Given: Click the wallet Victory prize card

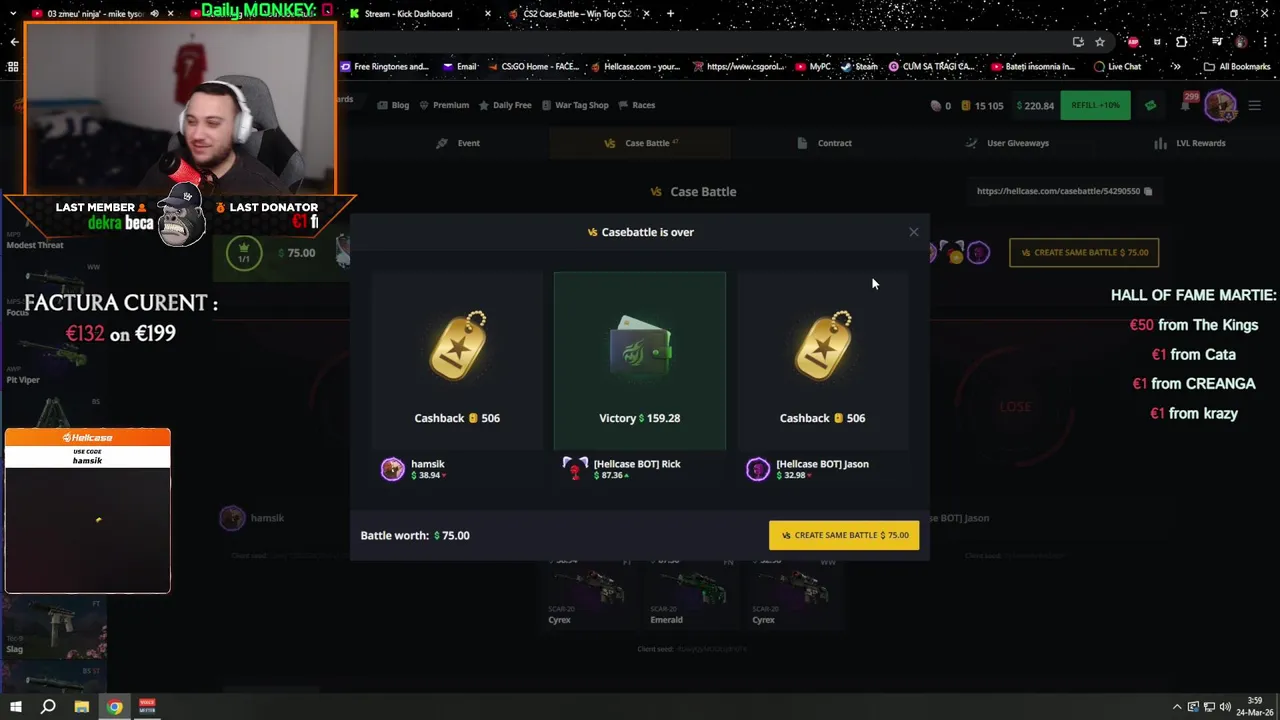Looking at the screenshot, I should (x=640, y=360).
